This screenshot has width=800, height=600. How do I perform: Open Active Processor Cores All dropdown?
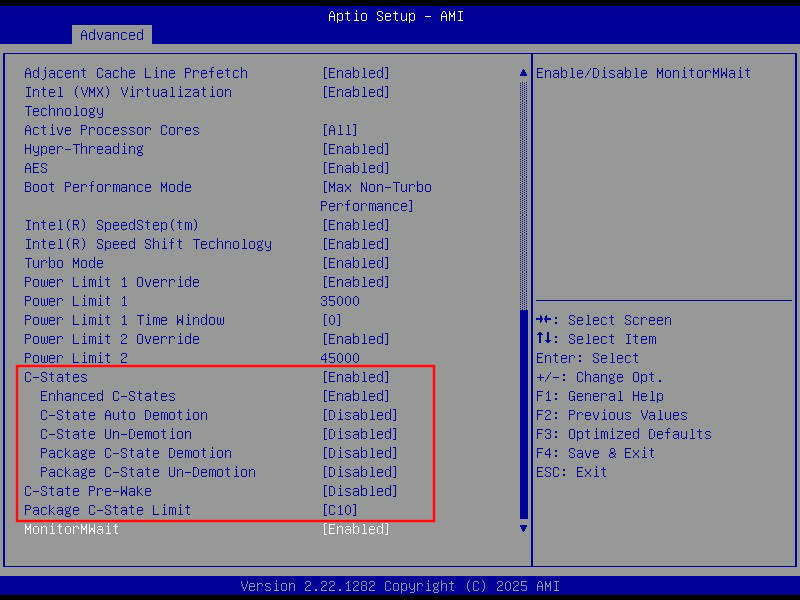(340, 130)
